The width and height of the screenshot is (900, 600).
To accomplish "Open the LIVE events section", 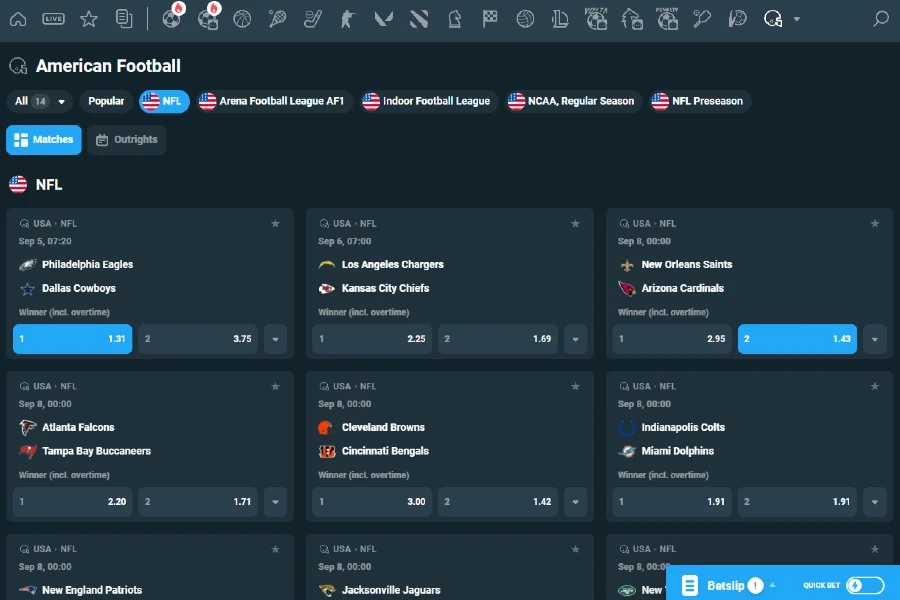I will 54,19.
